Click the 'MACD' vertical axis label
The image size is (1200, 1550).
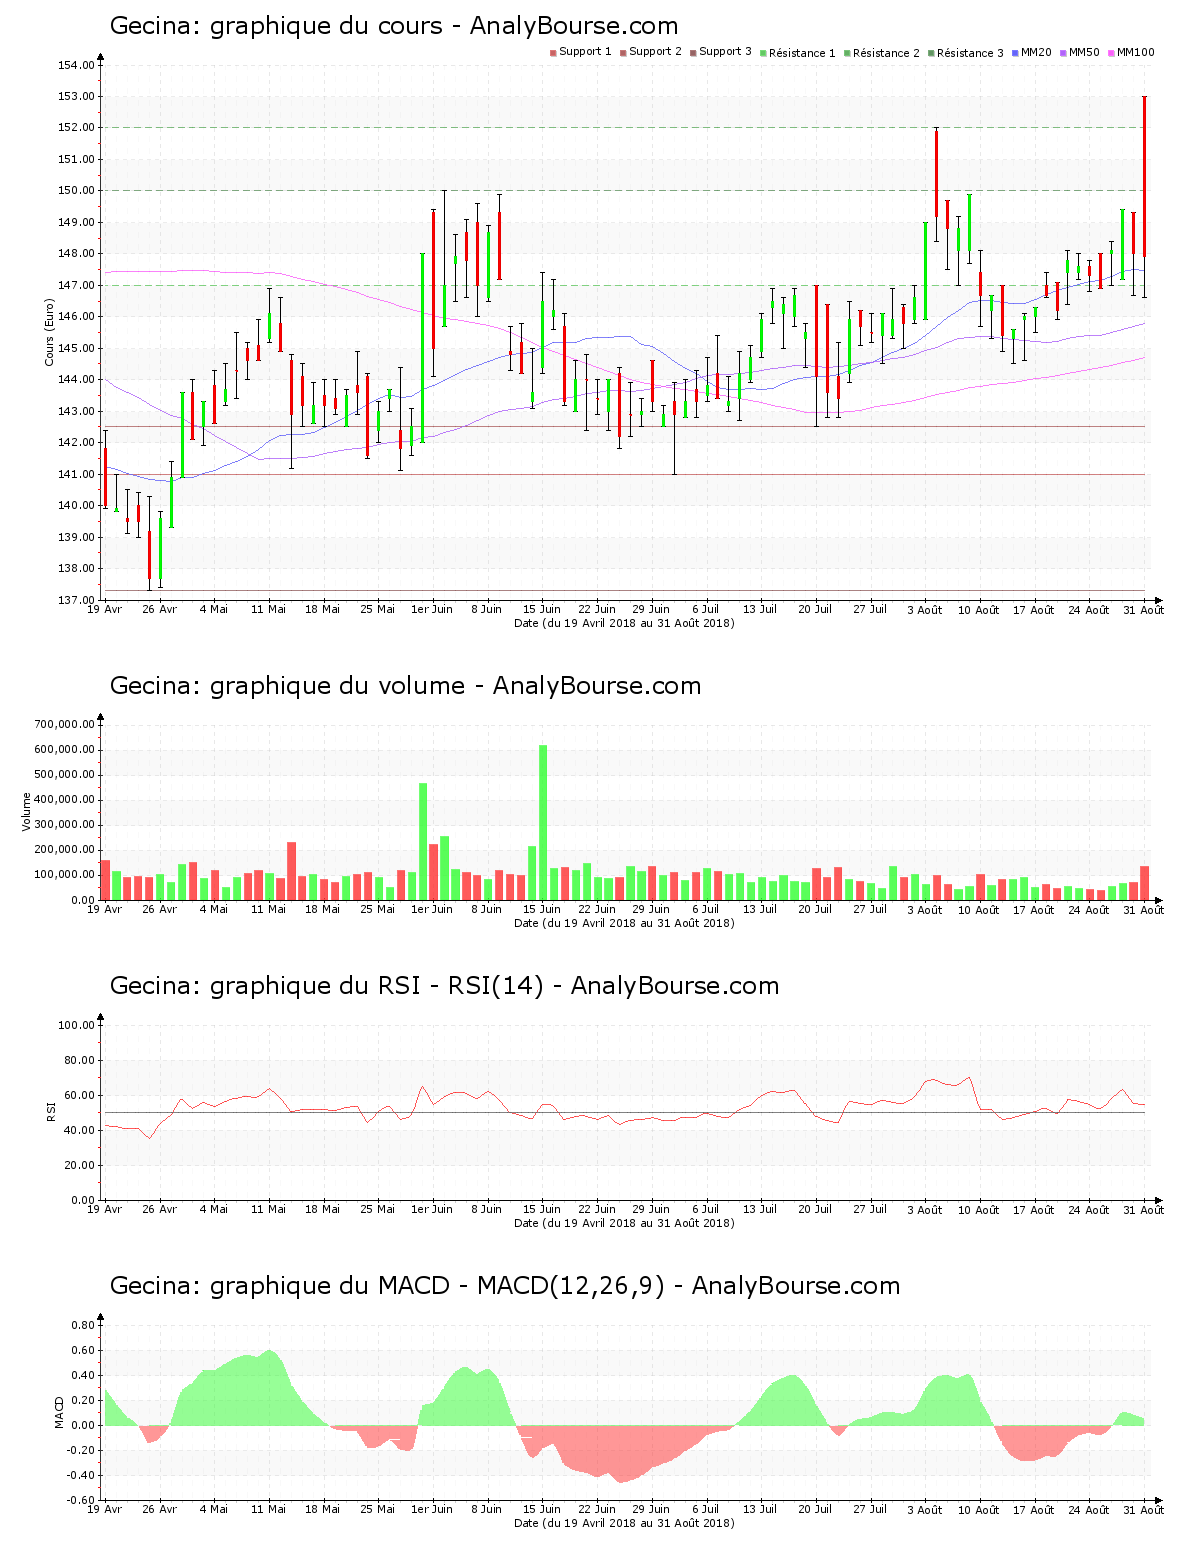coord(59,1412)
